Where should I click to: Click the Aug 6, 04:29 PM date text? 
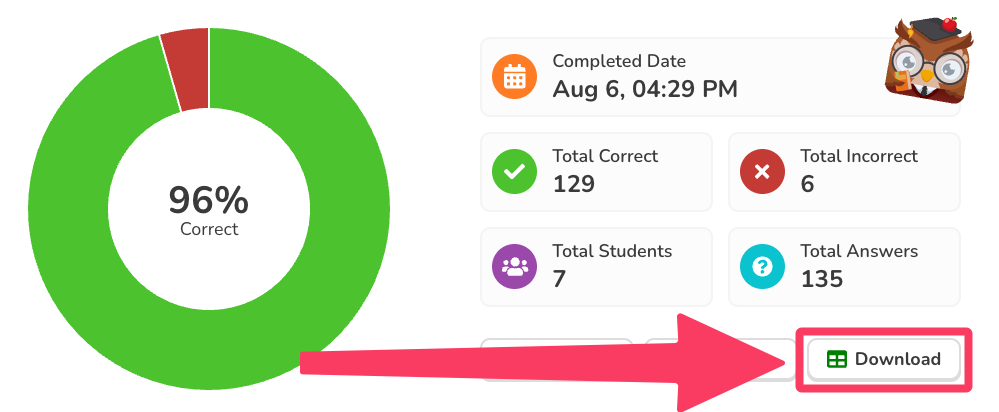click(645, 89)
